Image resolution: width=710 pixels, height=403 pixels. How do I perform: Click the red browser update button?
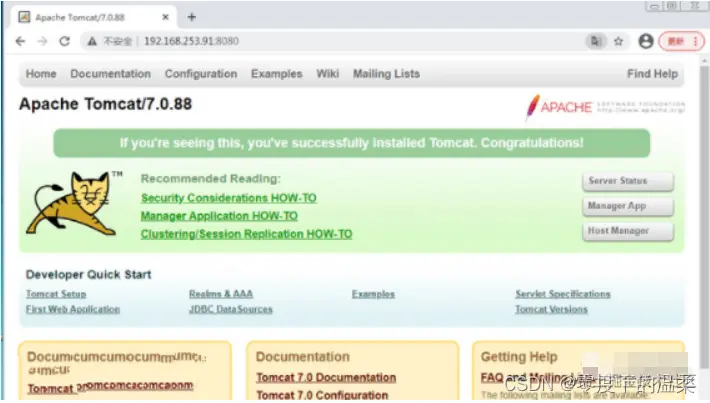tap(681, 41)
